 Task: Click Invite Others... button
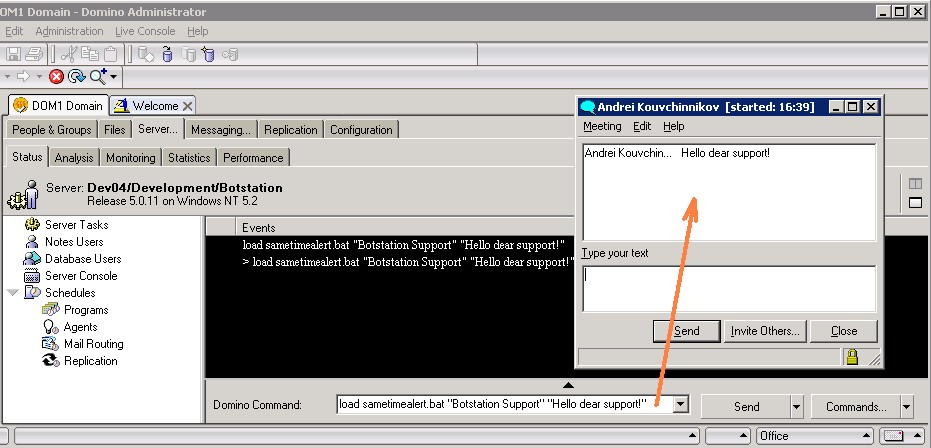pos(765,332)
